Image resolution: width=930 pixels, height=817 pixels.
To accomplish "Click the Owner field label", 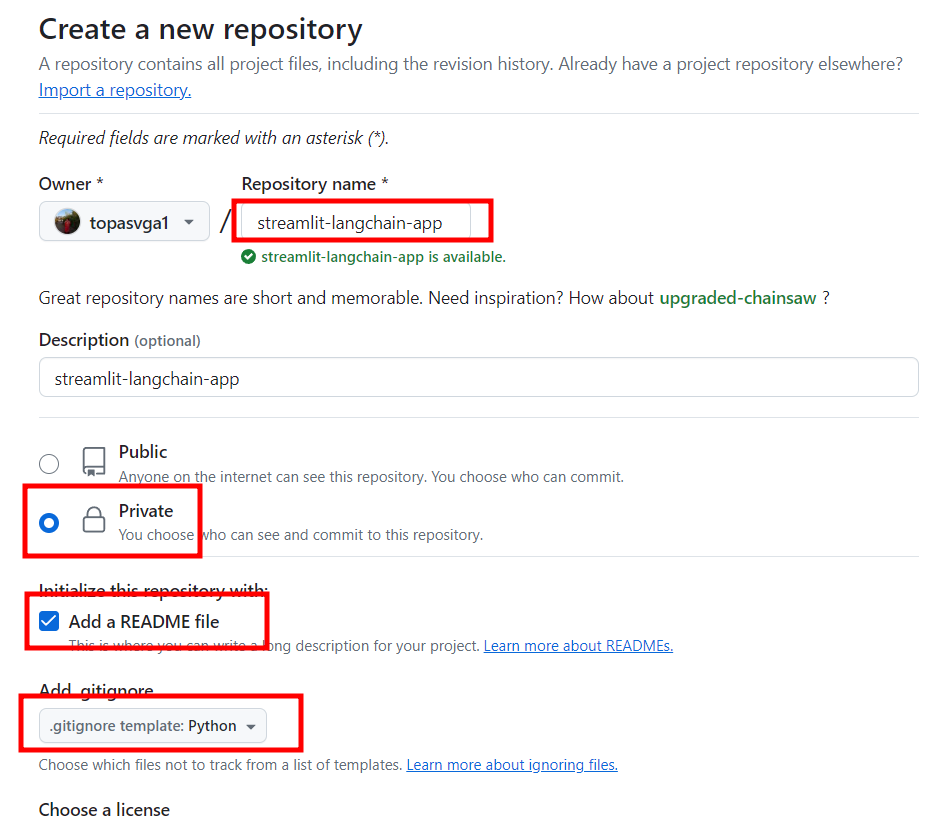I will (71, 184).
